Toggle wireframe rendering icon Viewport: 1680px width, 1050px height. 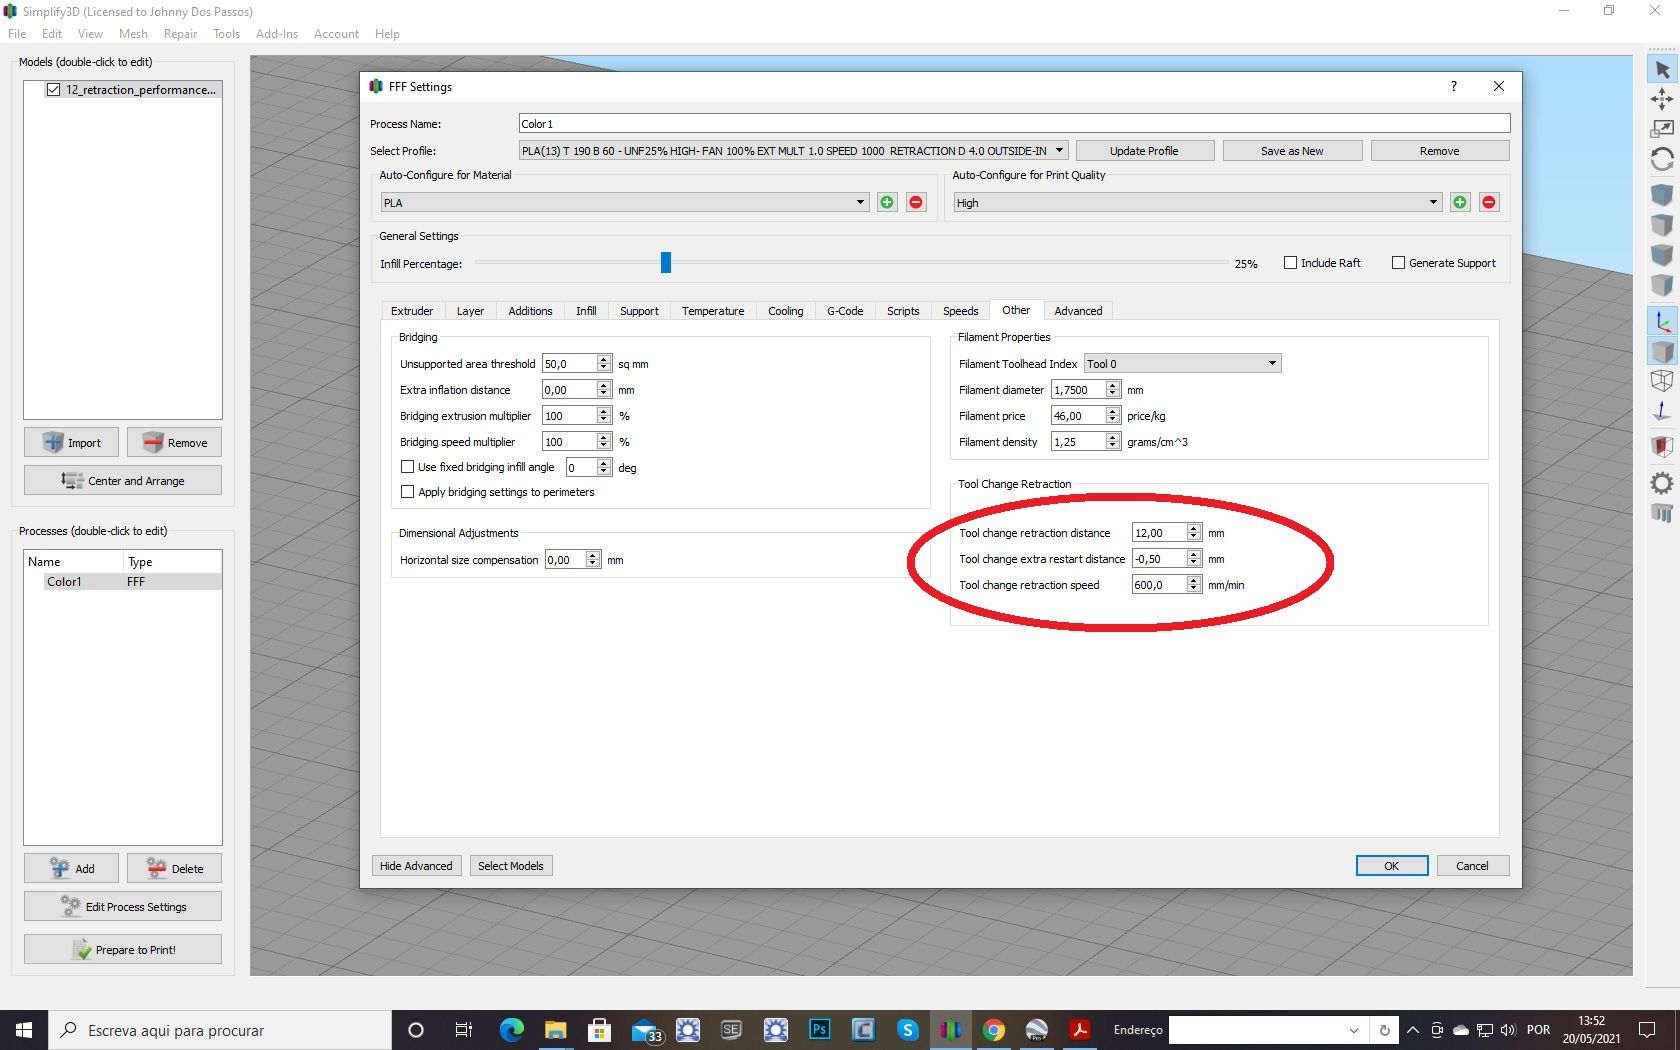coord(1661,381)
